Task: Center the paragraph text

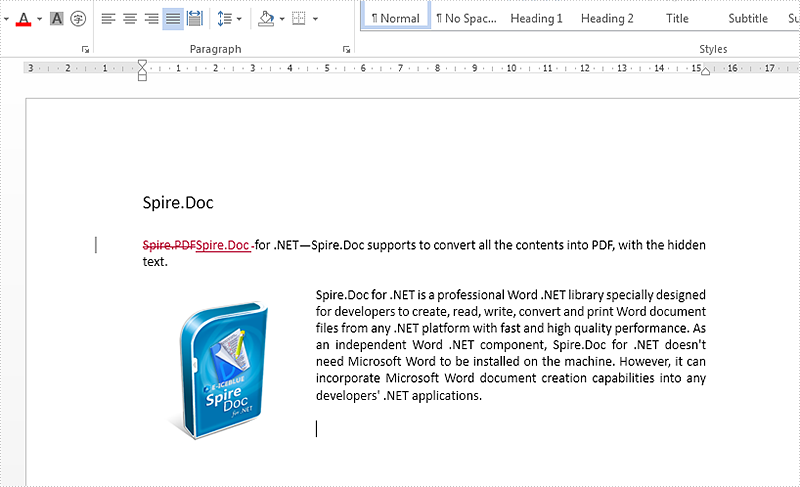Action: pyautogui.click(x=130, y=19)
